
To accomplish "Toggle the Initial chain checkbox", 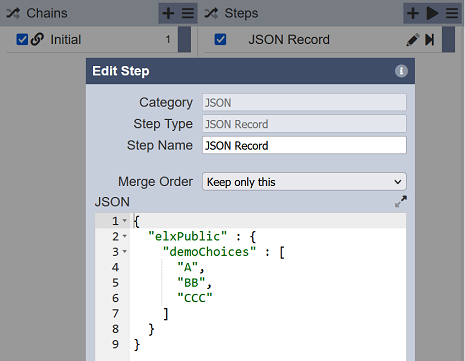I will pos(22,39).
